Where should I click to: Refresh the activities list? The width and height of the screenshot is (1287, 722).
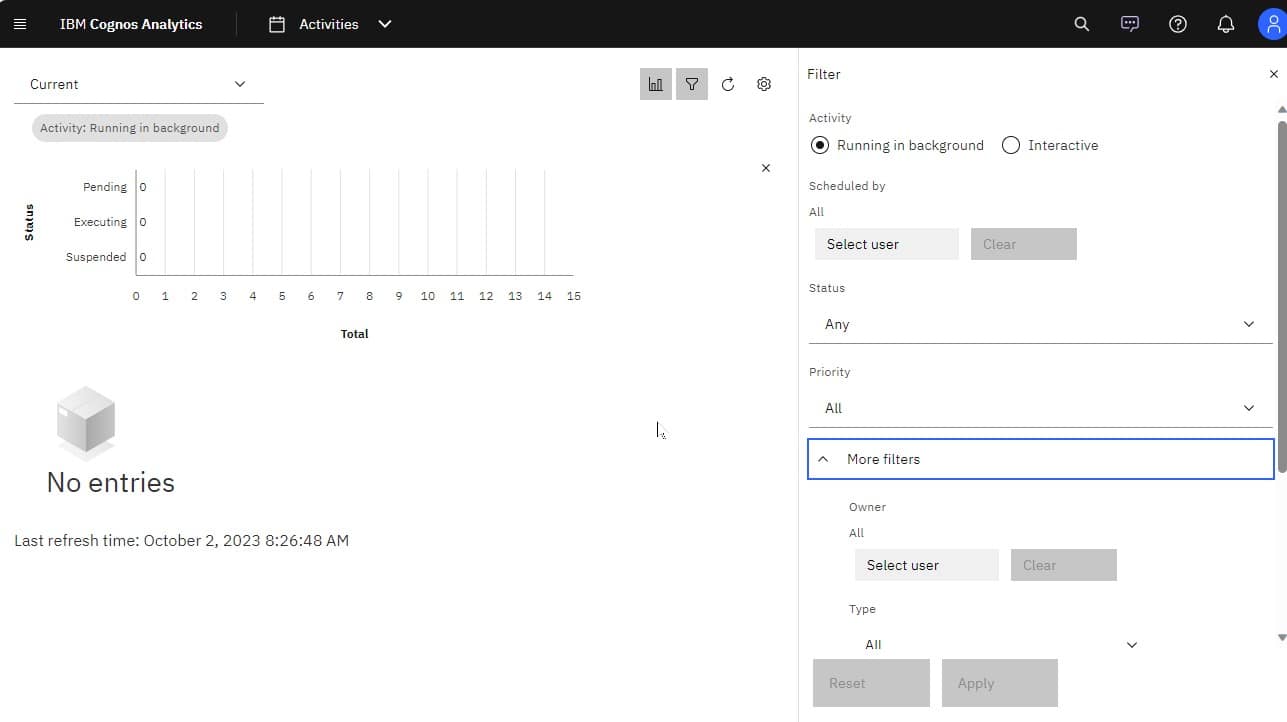point(728,84)
